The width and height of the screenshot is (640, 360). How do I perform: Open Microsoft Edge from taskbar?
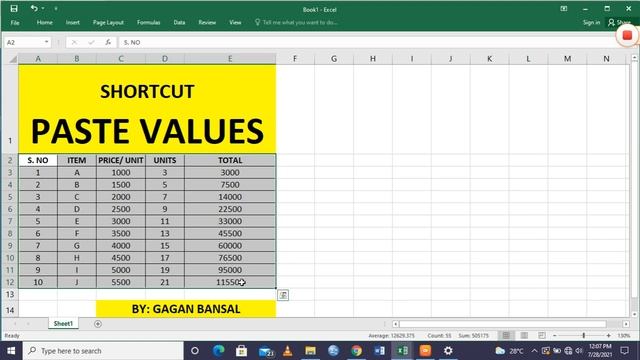pyautogui.click(x=218, y=351)
